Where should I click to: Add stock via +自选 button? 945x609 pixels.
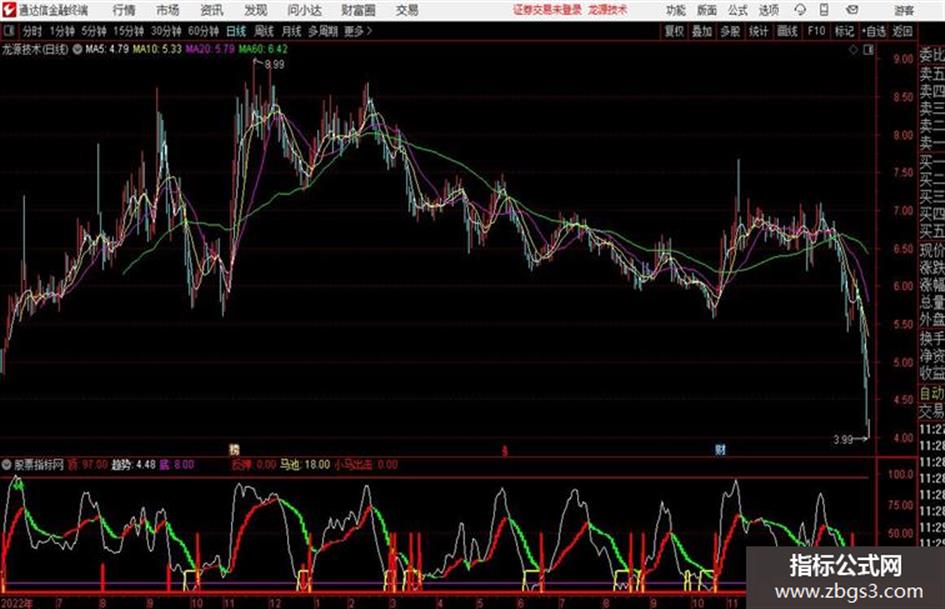tap(874, 31)
